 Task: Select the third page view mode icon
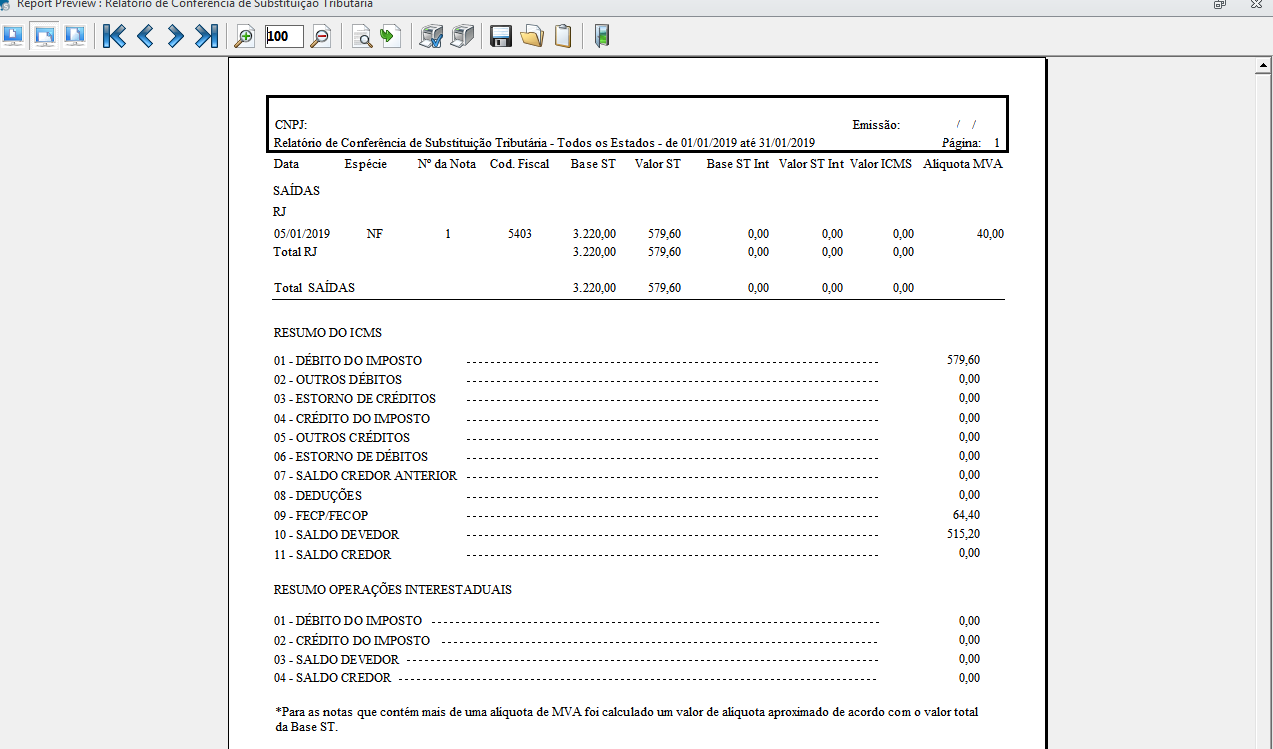click(x=74, y=37)
